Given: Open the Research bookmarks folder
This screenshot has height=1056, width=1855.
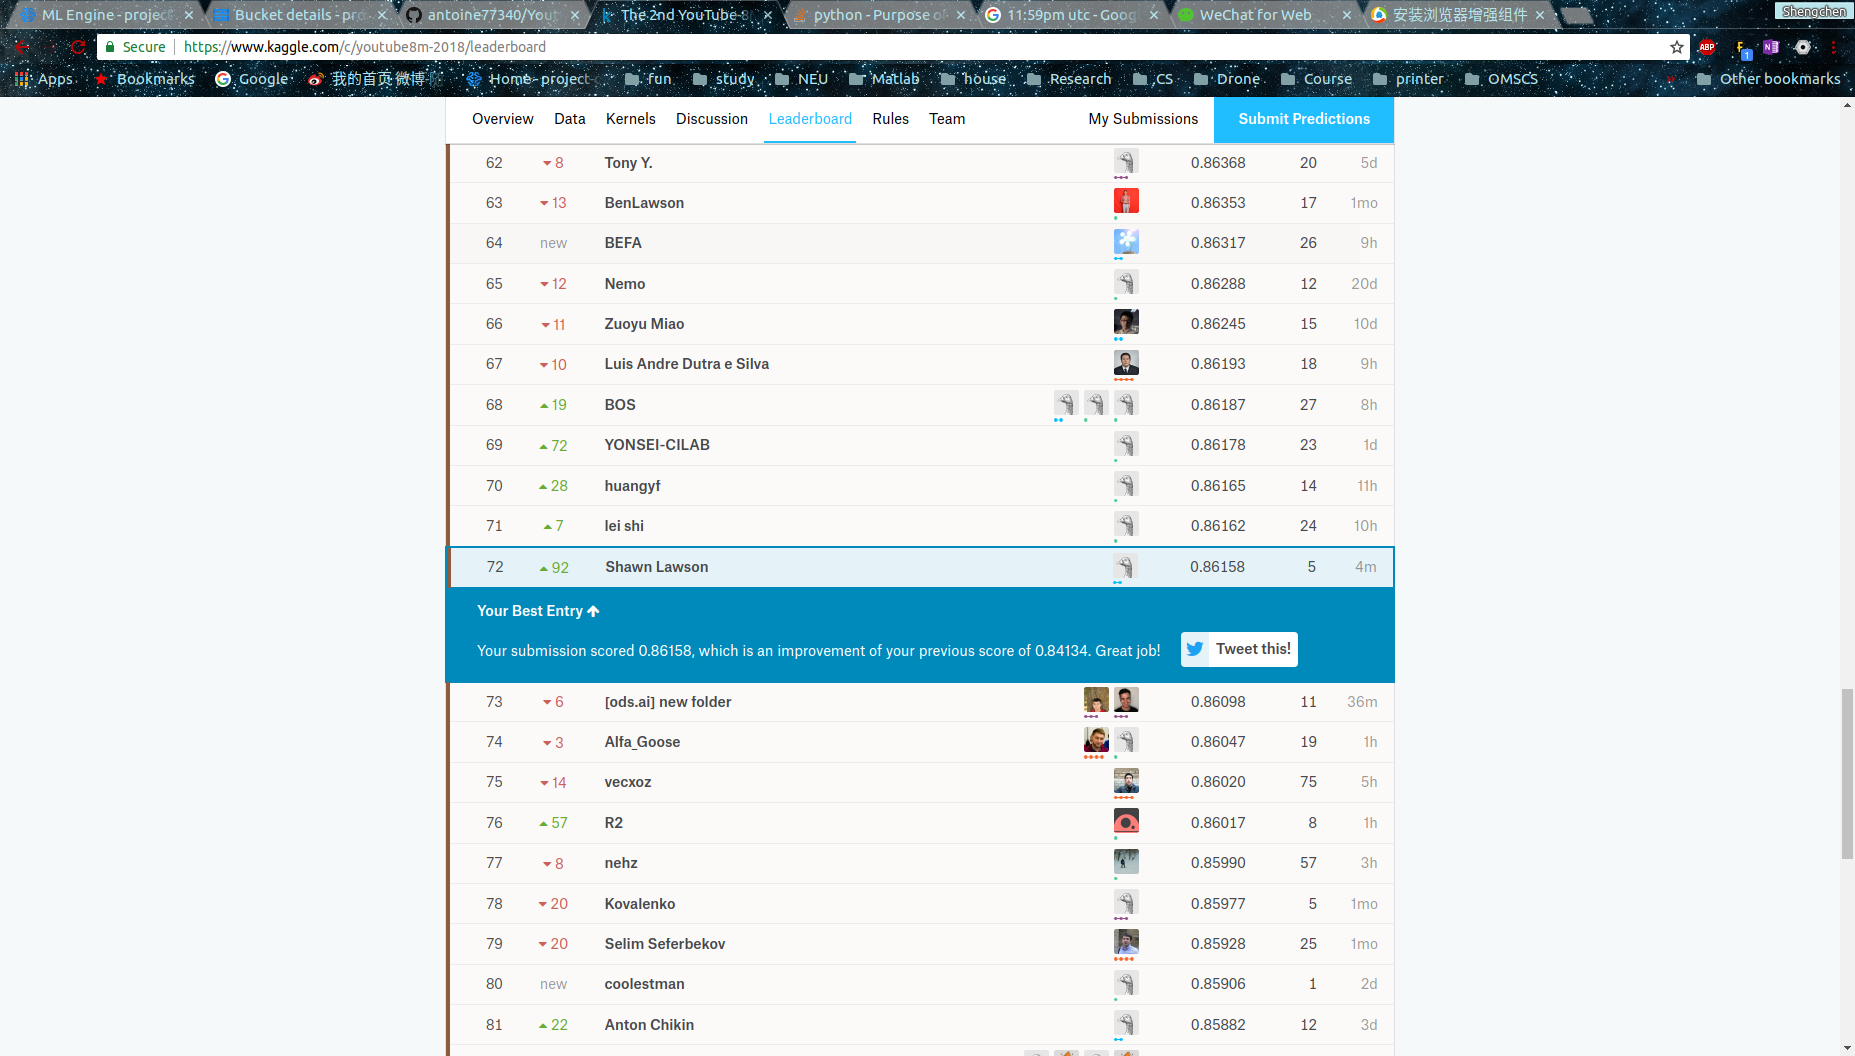Looking at the screenshot, I should (1068, 79).
